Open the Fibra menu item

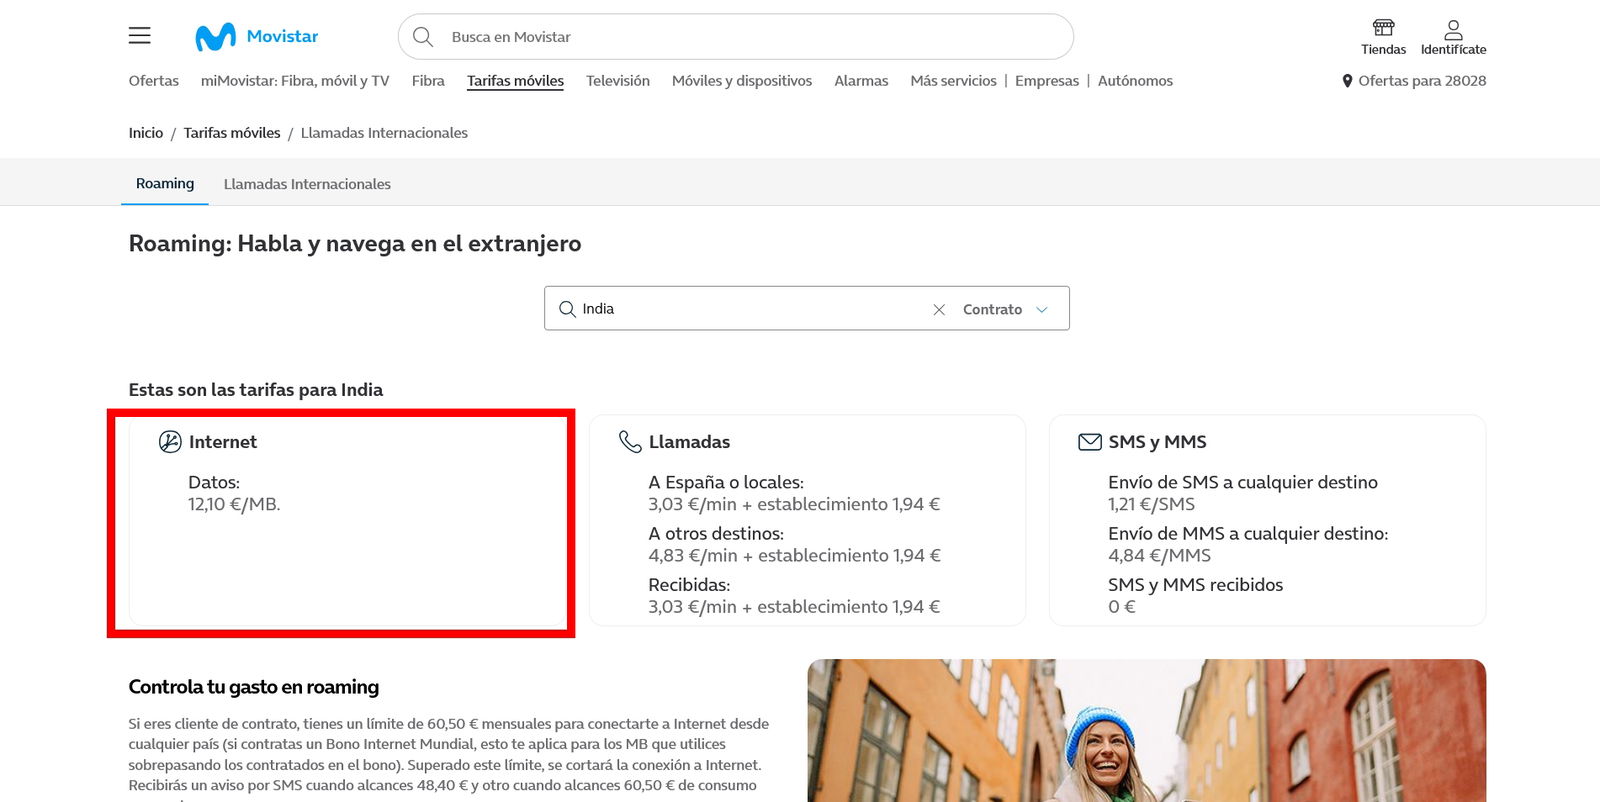pyautogui.click(x=428, y=81)
